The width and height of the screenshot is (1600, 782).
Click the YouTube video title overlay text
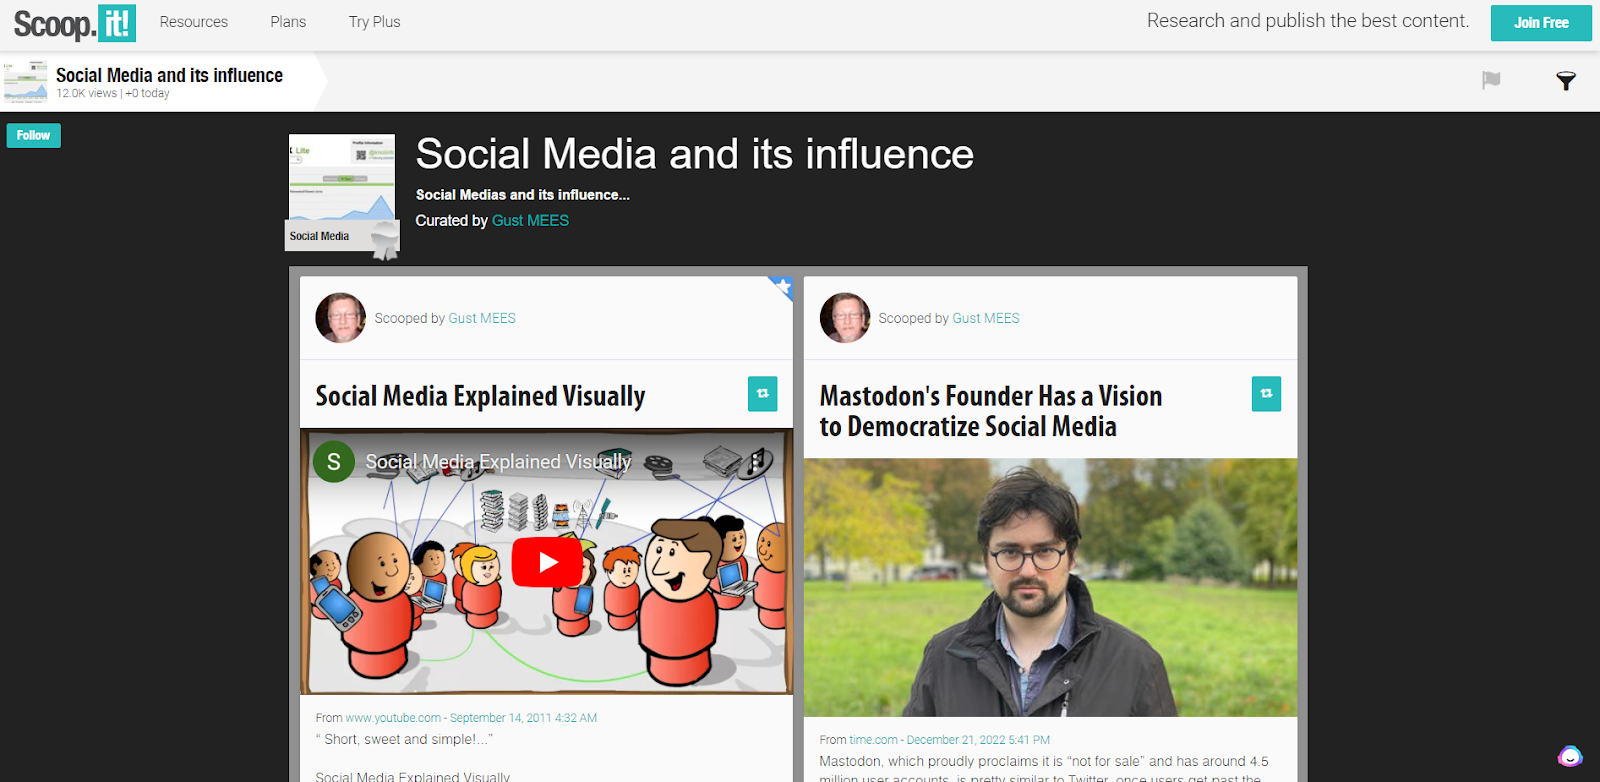(498, 462)
